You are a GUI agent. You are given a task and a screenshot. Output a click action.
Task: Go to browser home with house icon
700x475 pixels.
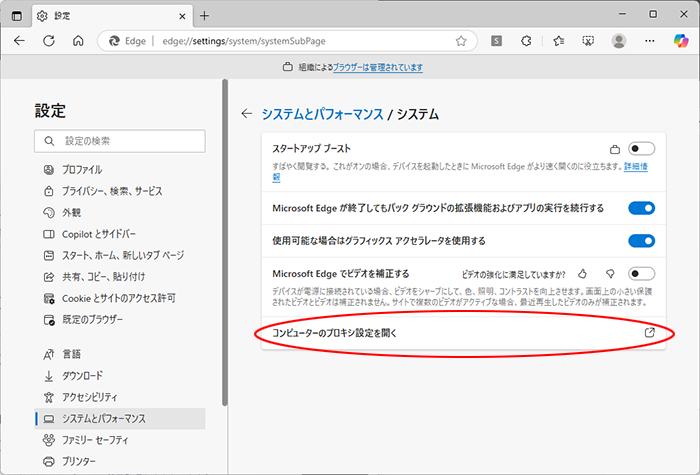(78, 41)
